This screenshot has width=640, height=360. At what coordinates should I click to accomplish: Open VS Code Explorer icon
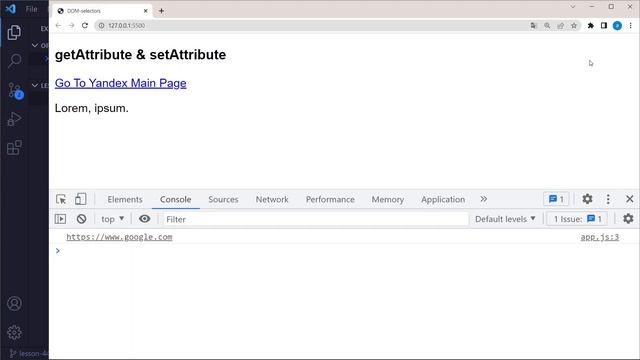(x=14, y=32)
